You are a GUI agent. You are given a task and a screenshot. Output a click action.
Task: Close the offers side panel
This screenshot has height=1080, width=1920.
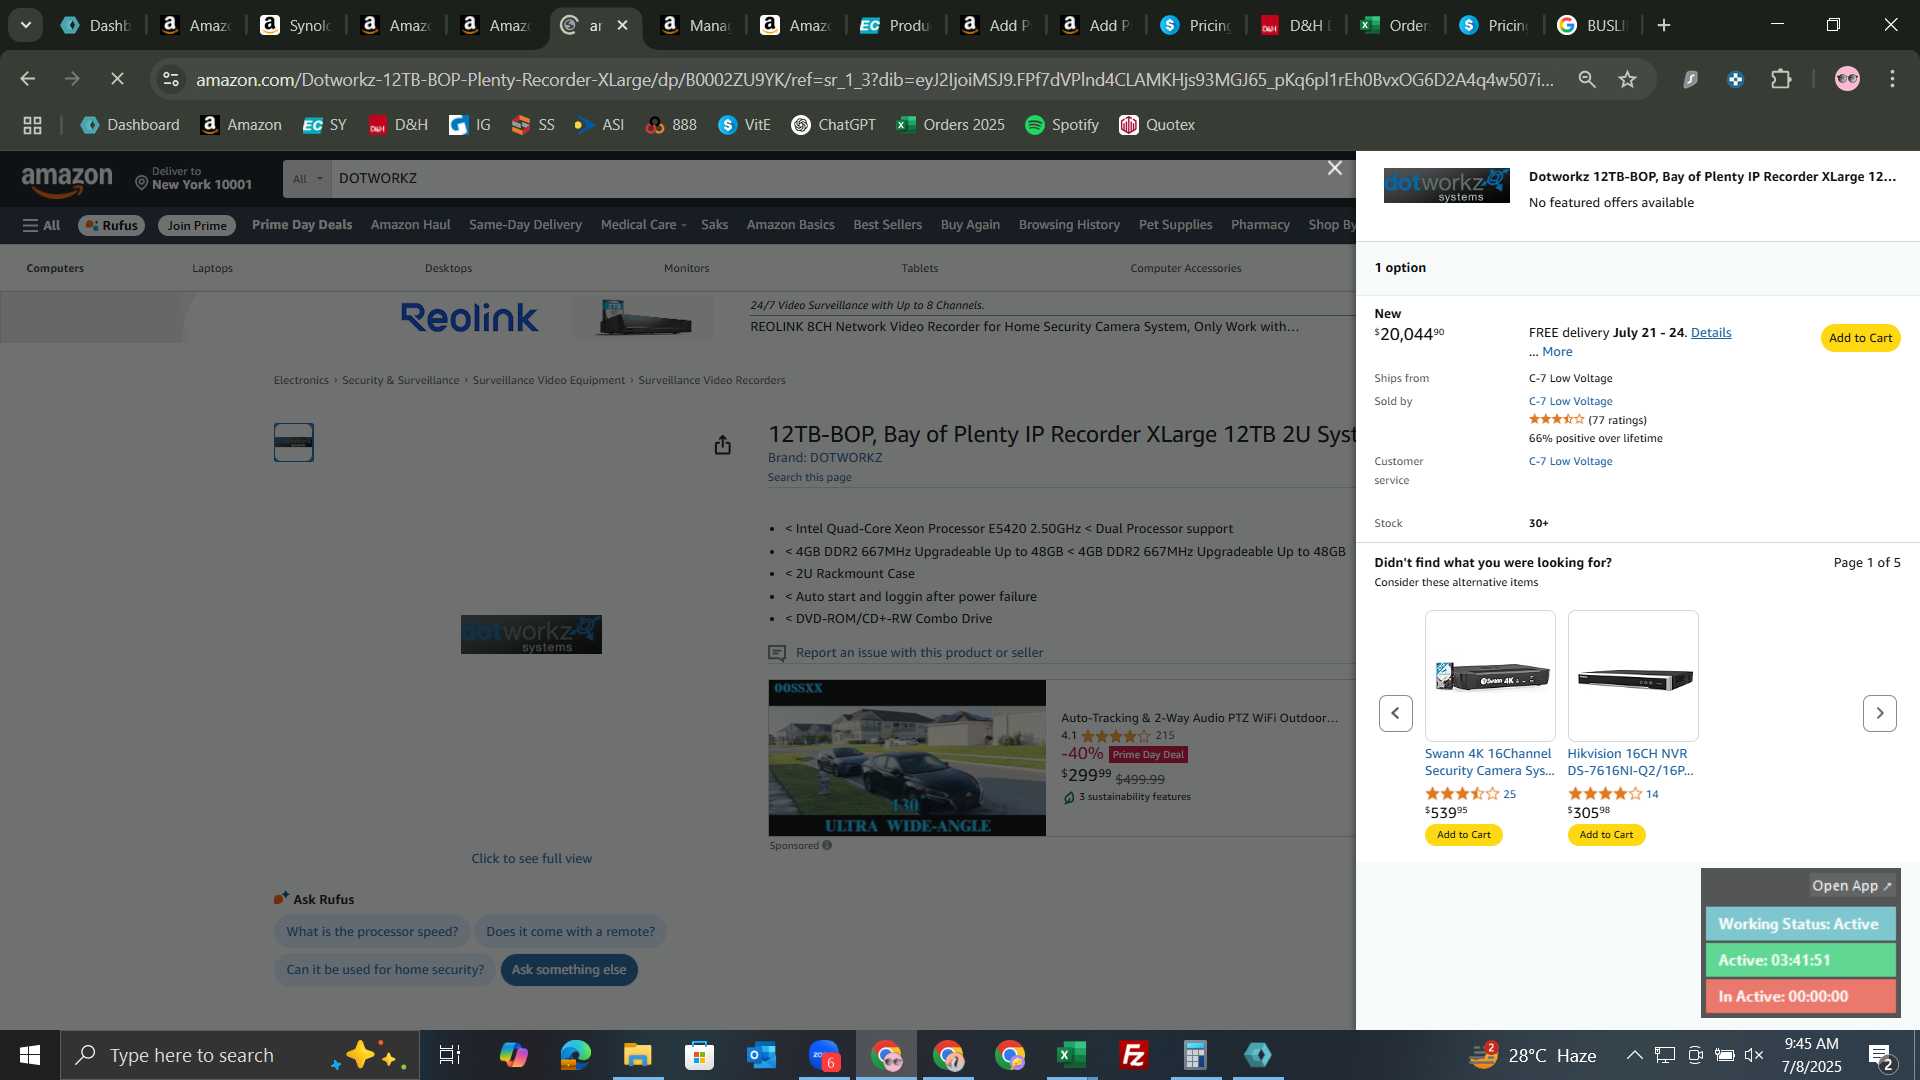pyautogui.click(x=1334, y=168)
